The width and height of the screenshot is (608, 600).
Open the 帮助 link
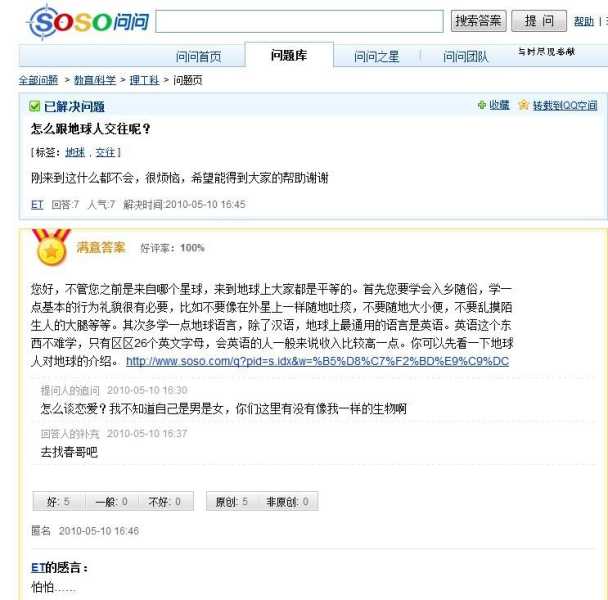[584, 21]
